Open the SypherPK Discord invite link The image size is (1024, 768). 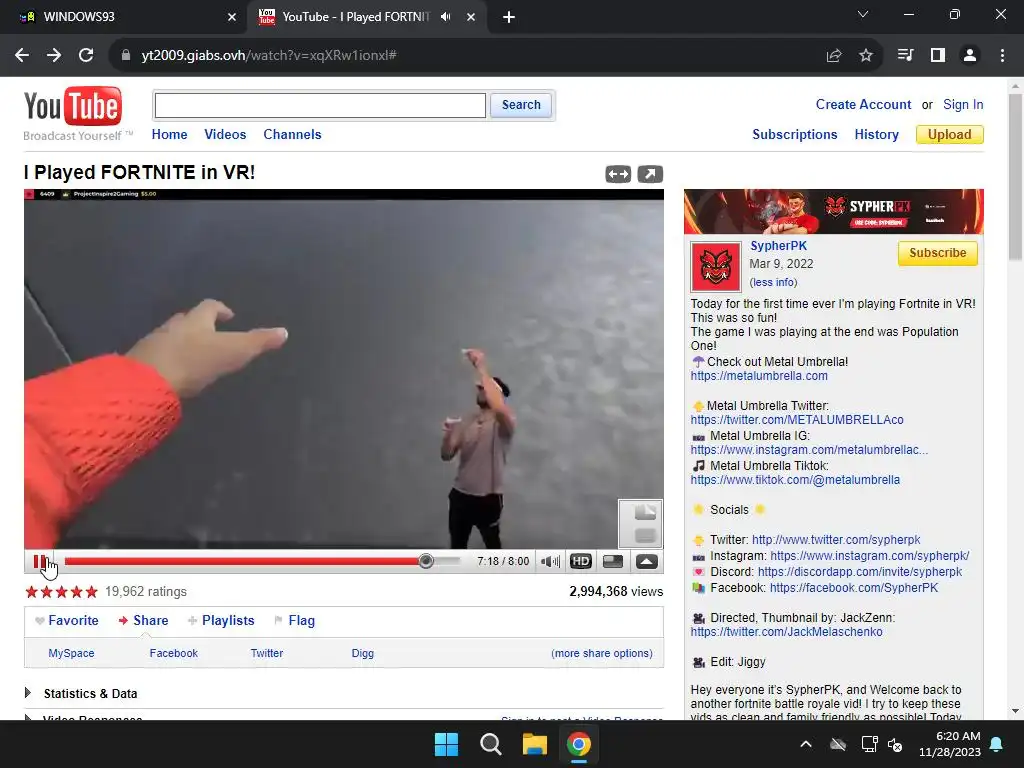(859, 572)
